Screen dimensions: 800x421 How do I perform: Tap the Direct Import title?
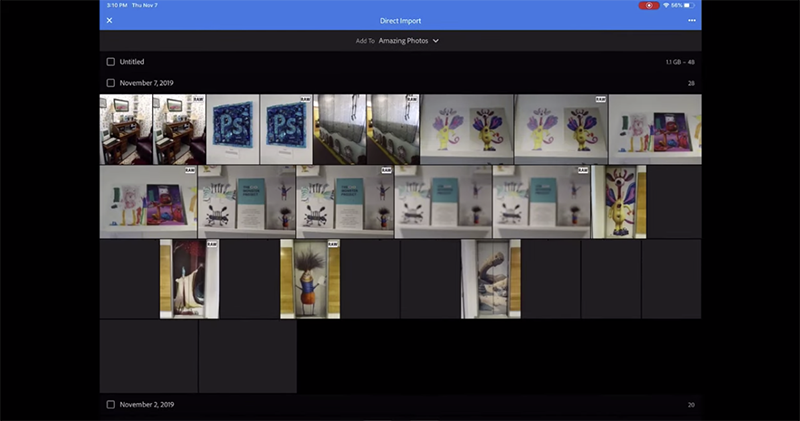click(400, 20)
